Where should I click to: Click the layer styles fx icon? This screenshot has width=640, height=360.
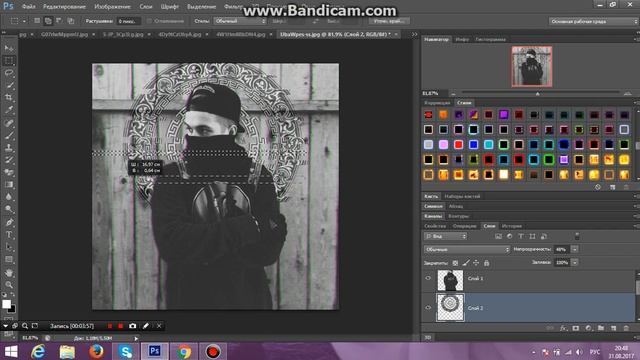563,328
